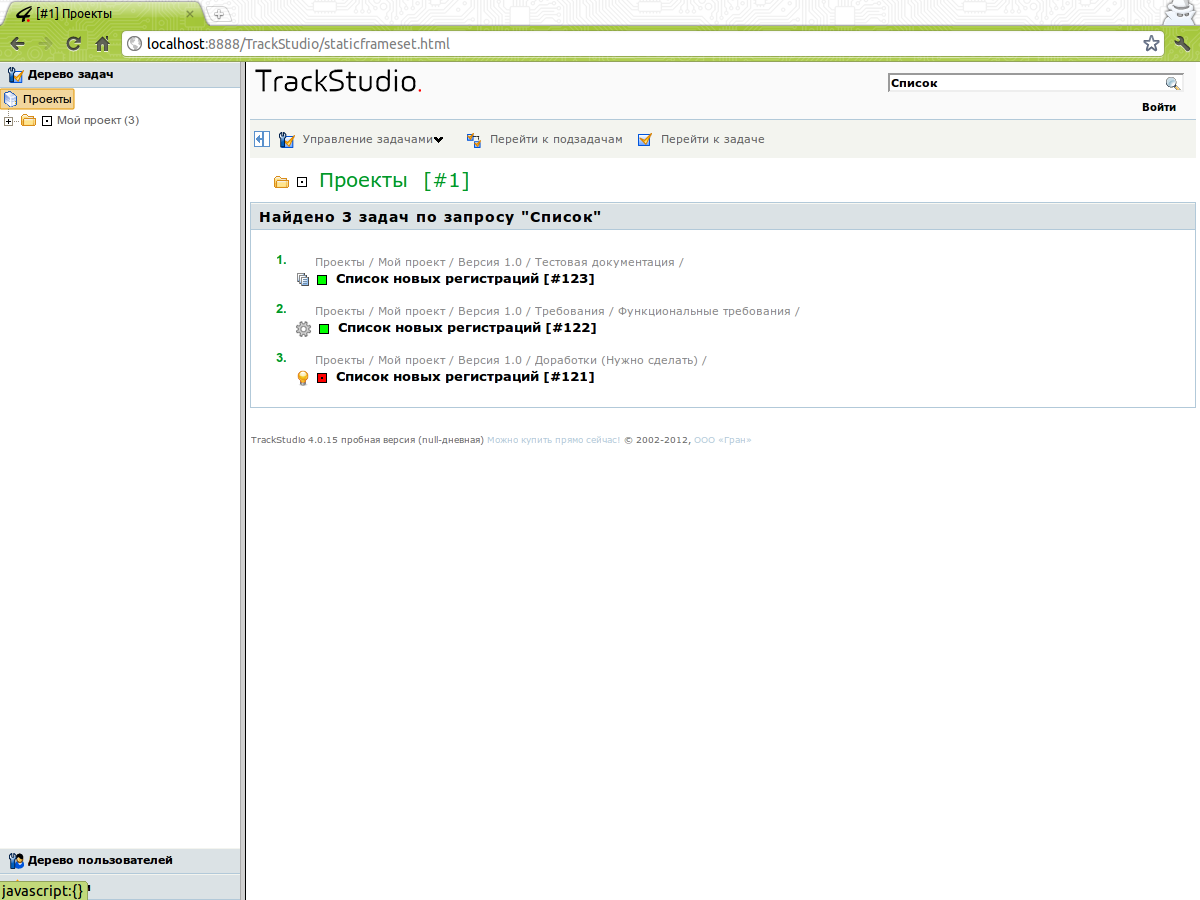Click the Дерево задач panel header text
Screen dimensions: 1200x900
coord(71,74)
